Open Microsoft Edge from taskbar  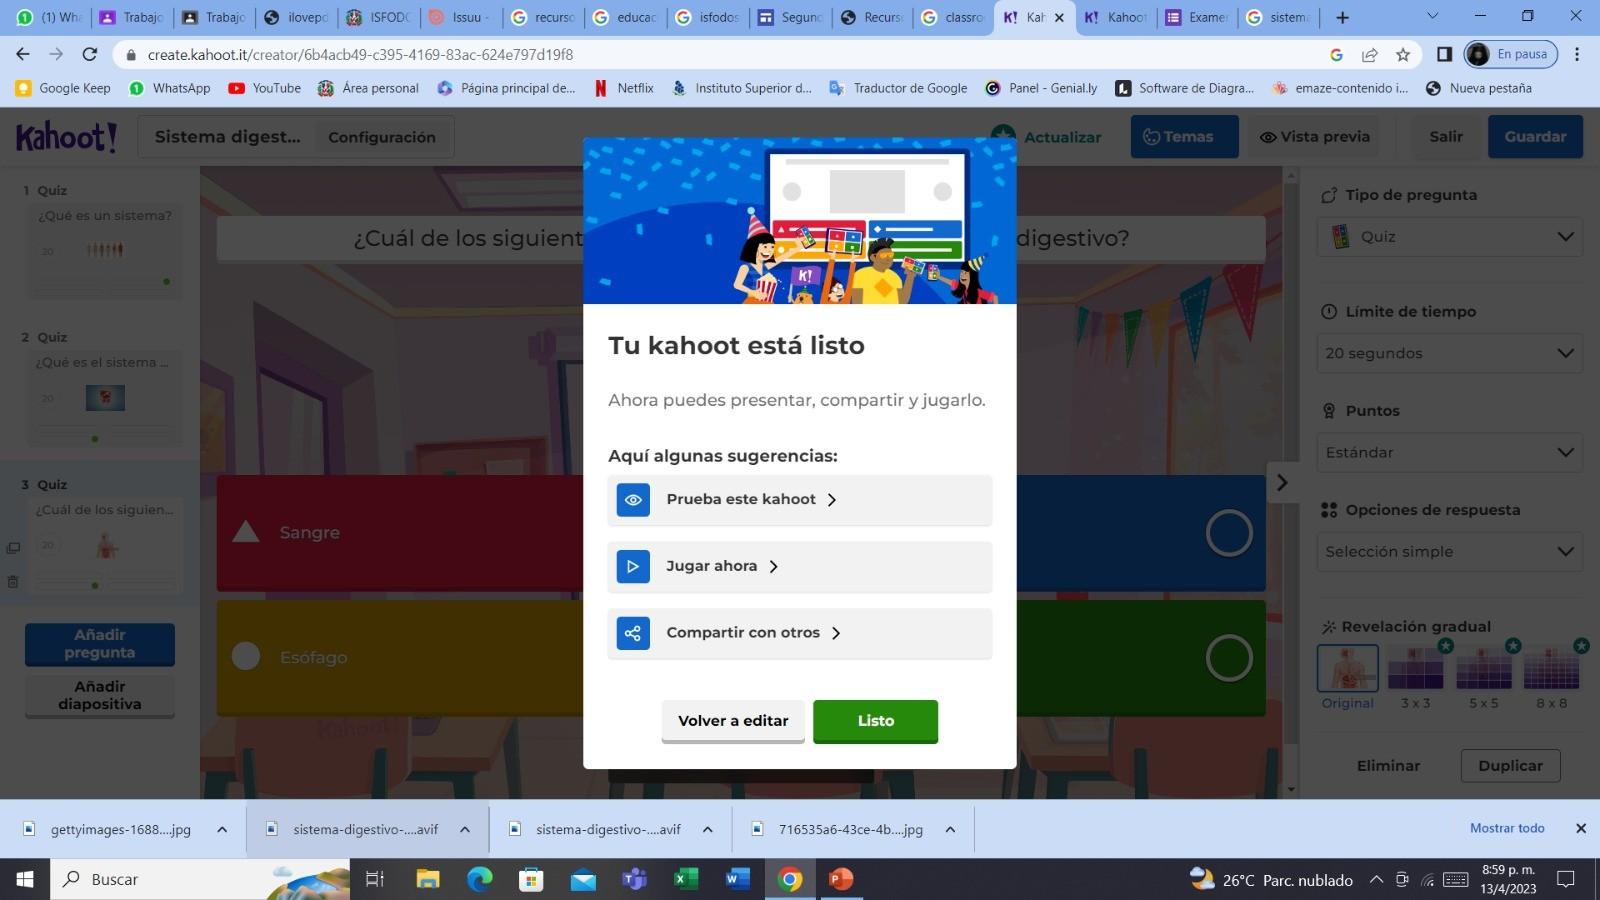[x=480, y=879]
